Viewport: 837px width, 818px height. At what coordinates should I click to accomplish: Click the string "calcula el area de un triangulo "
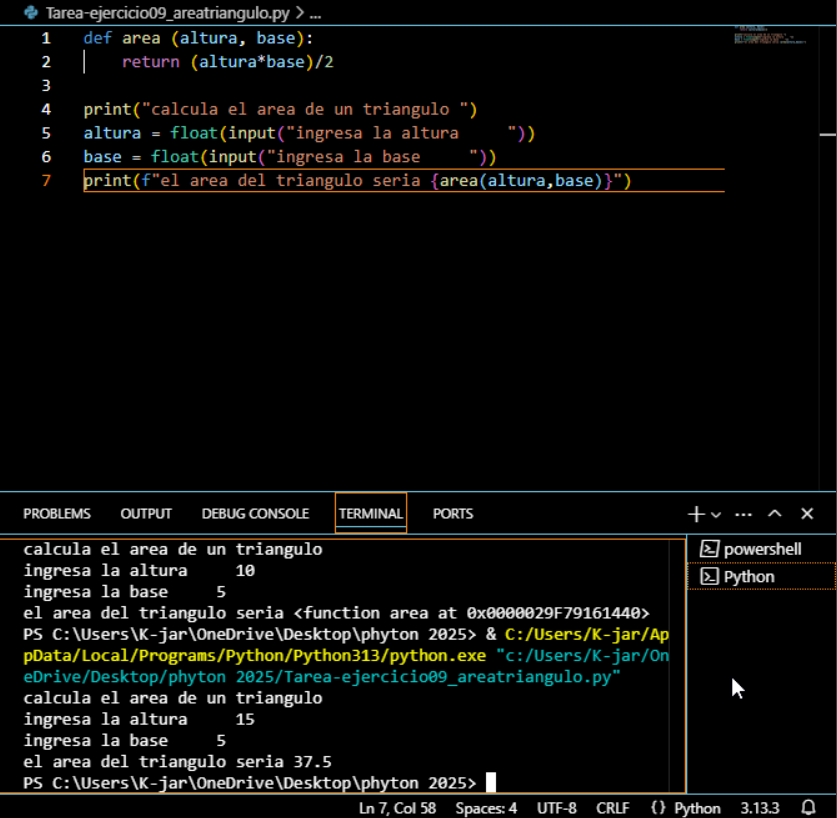(x=305, y=109)
